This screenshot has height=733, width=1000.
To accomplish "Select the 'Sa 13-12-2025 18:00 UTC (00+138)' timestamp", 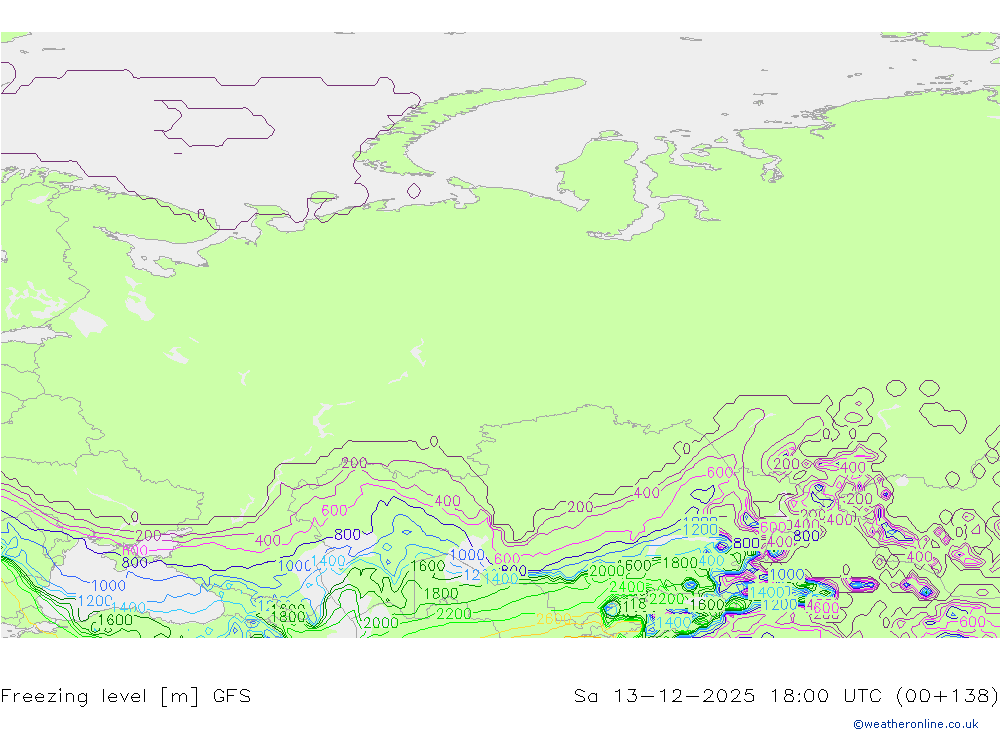I will [786, 696].
